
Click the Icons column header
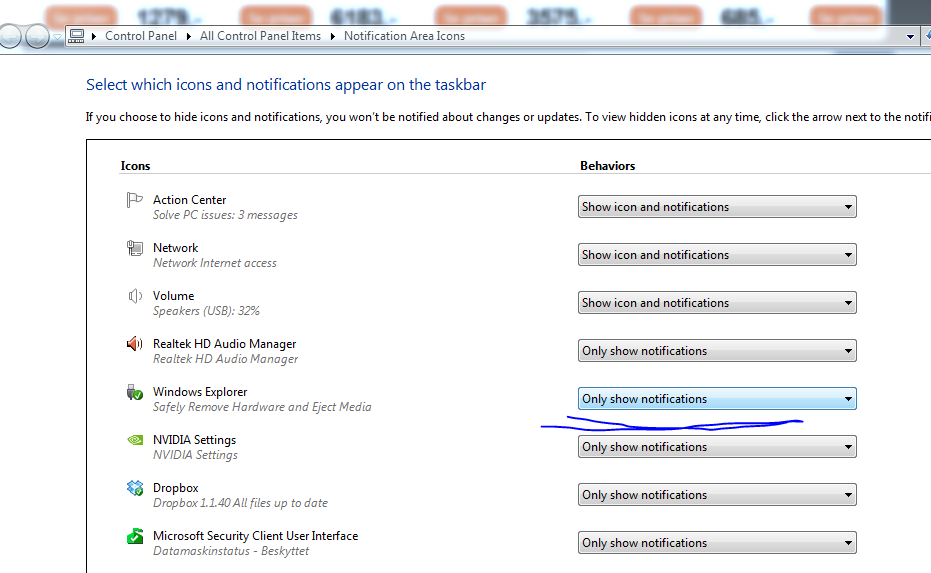tap(135, 166)
